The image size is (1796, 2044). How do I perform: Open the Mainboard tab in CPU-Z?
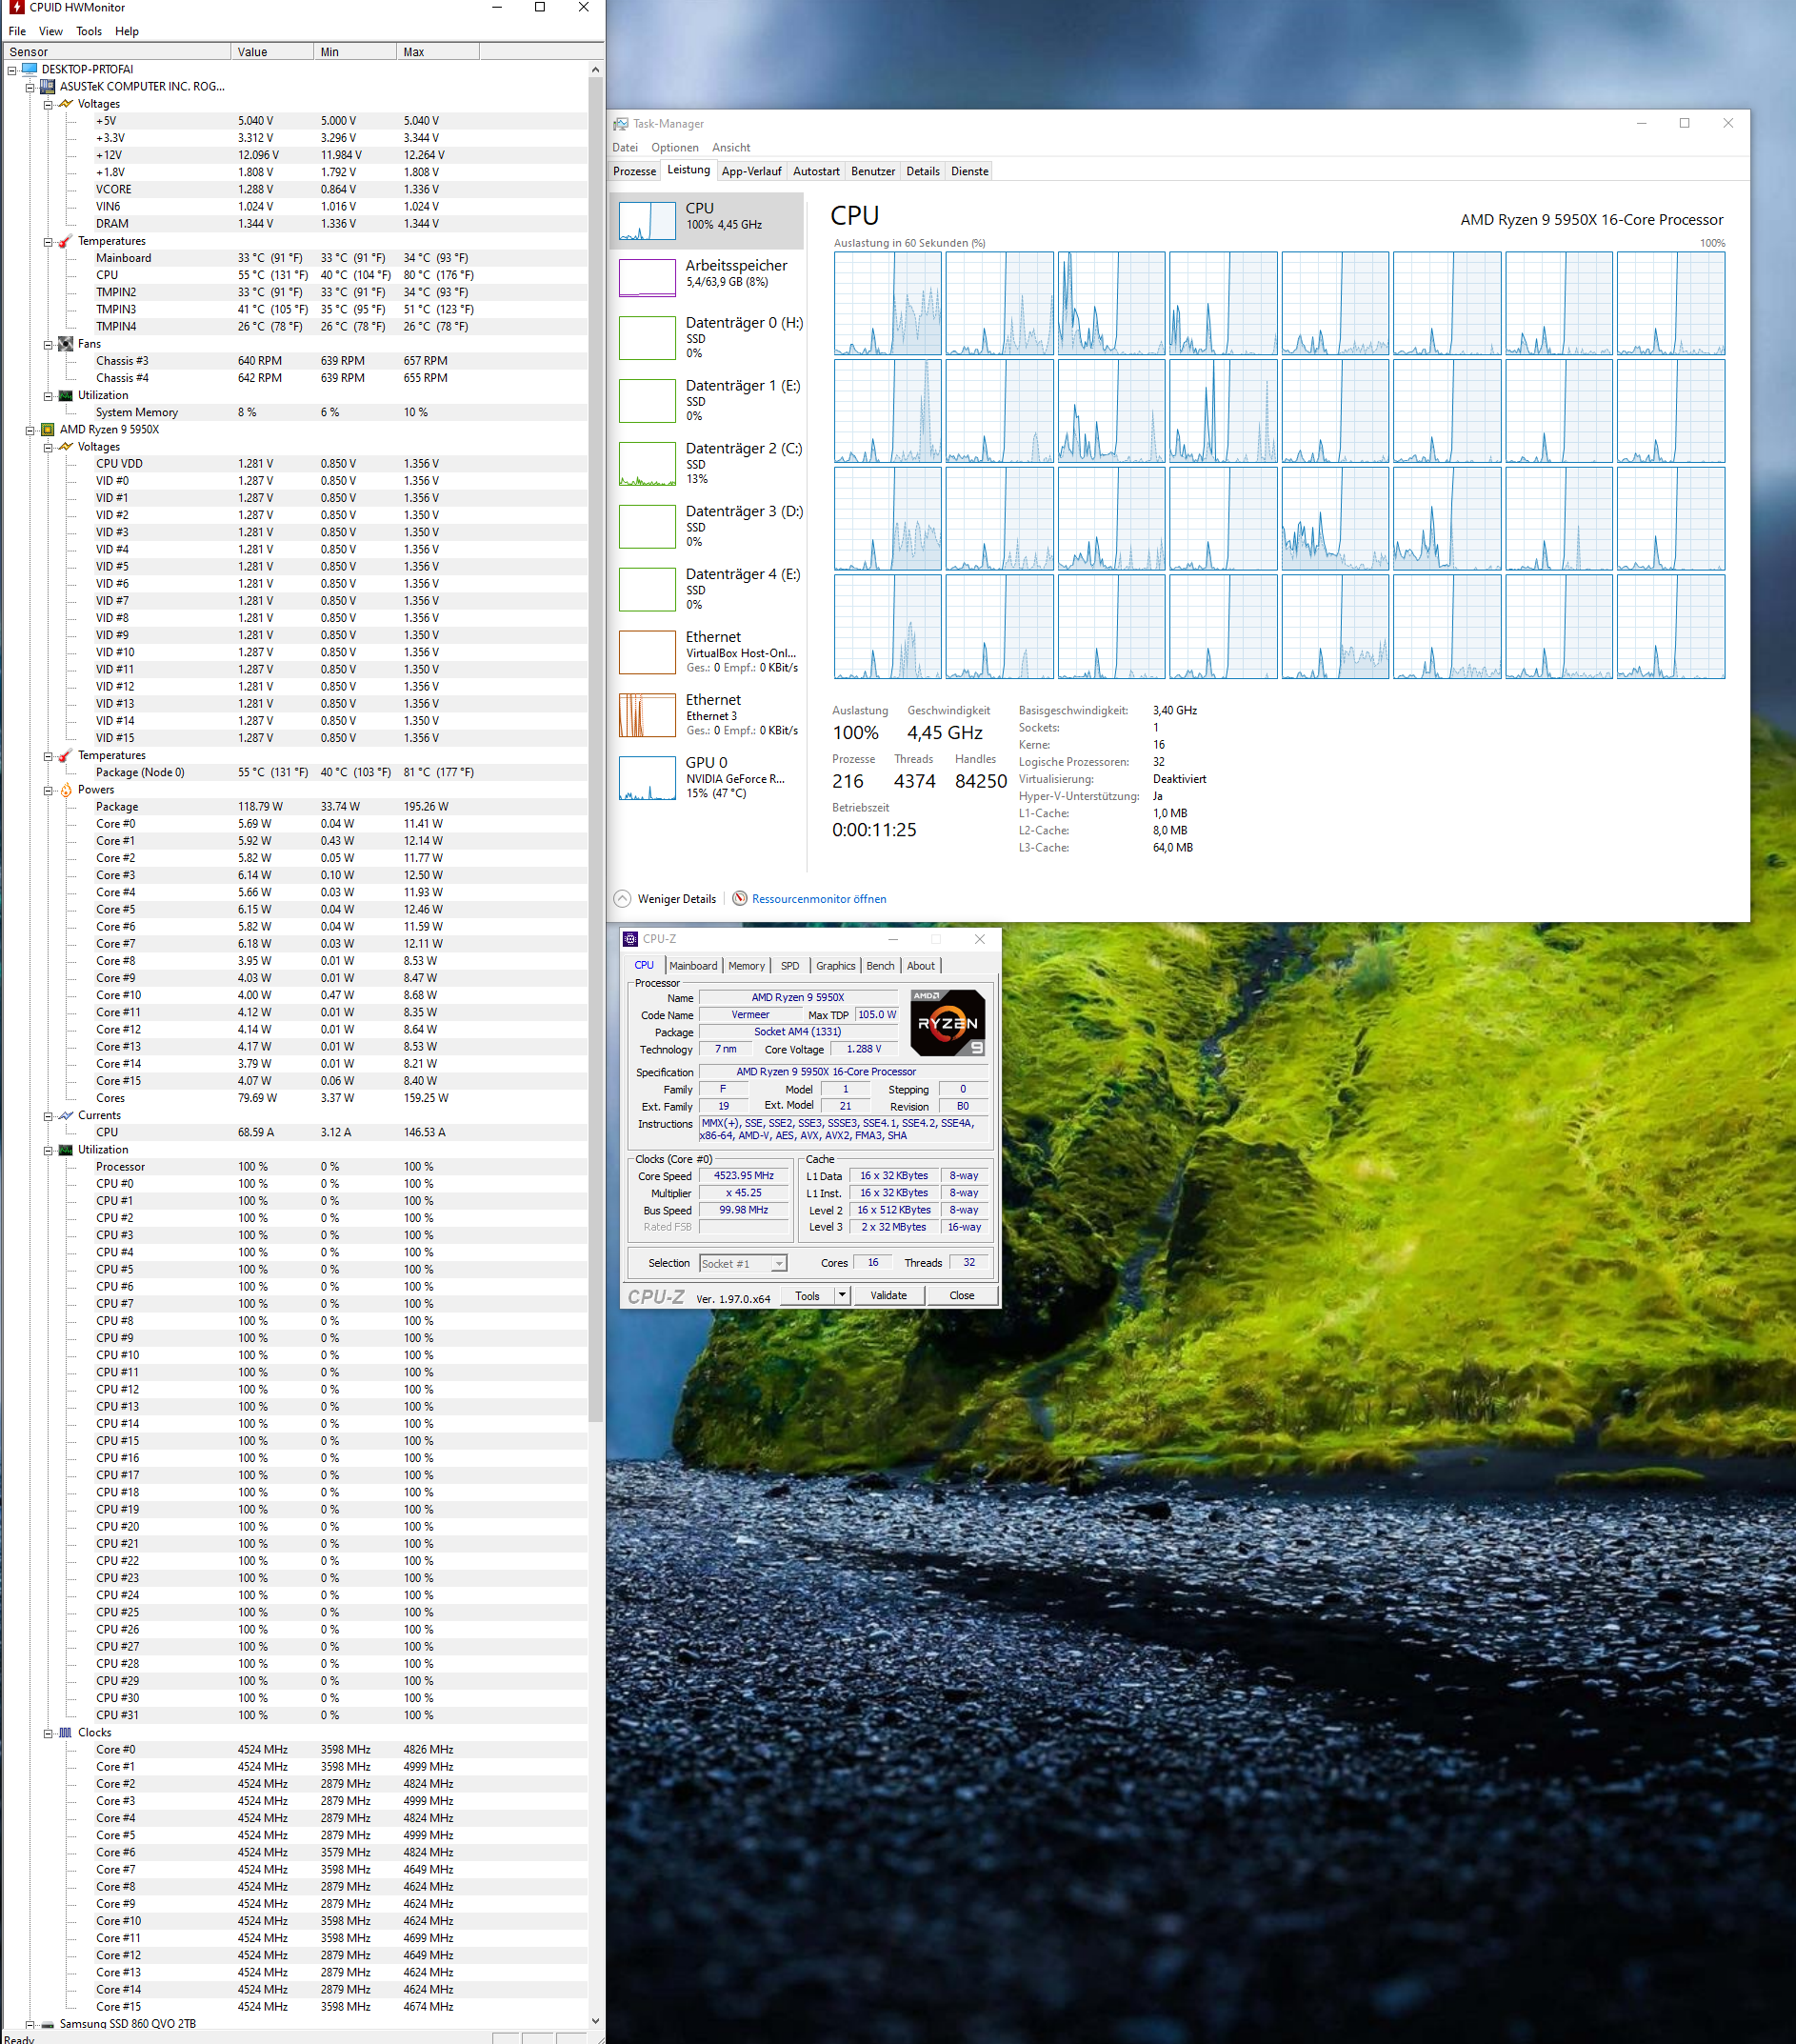click(693, 966)
